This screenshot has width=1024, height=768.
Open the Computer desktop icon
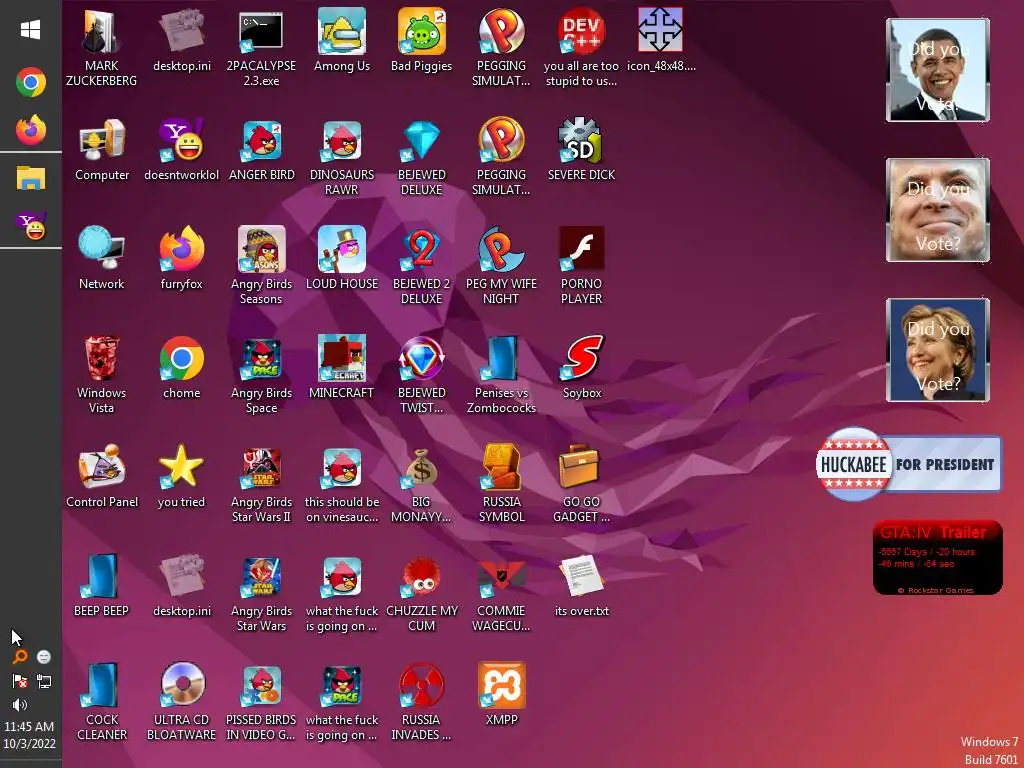[102, 150]
